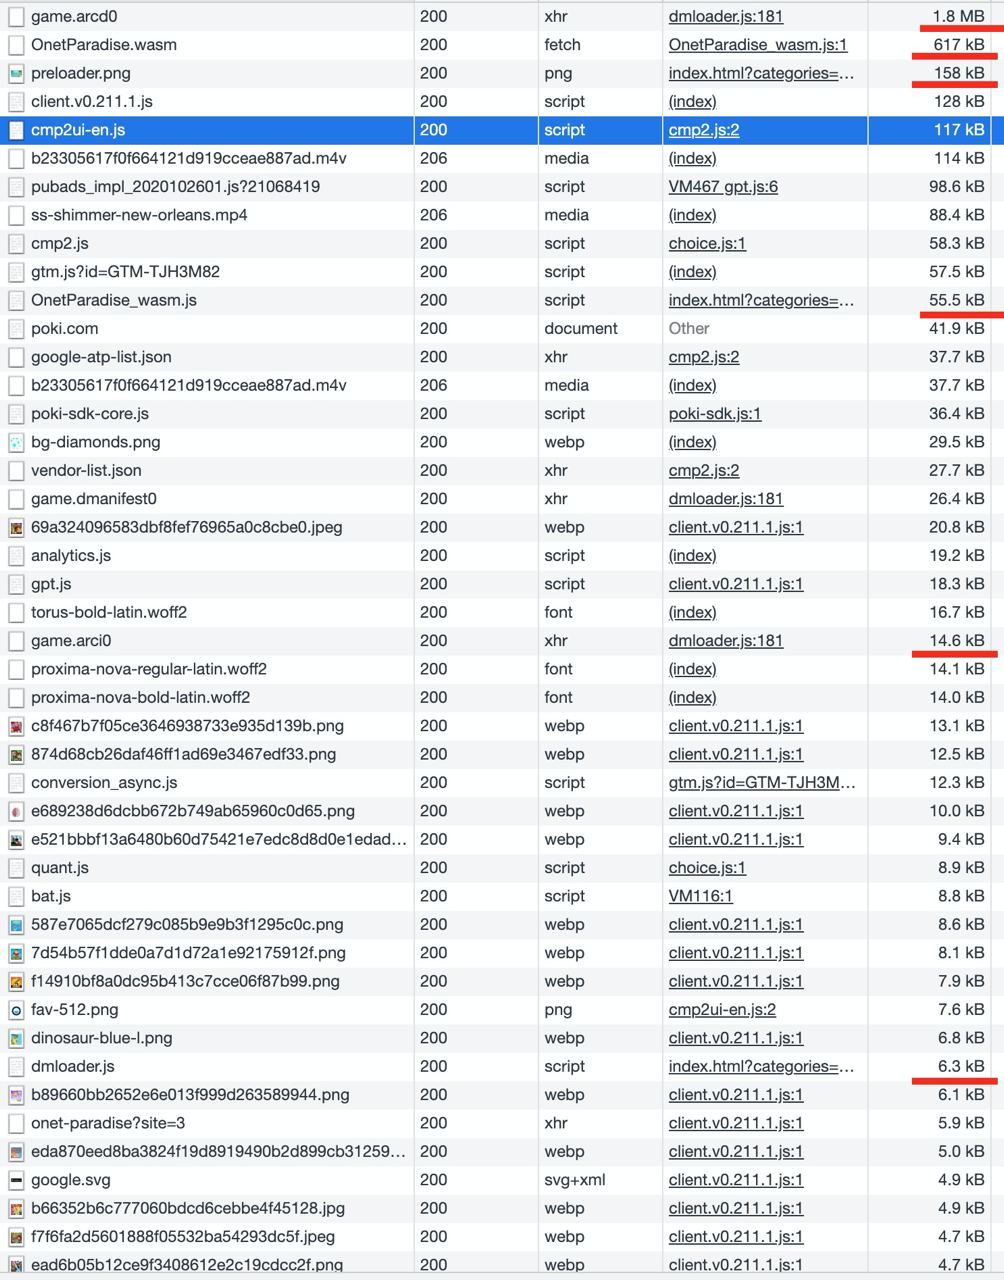Click the 206 status of ss-shimmer-new-orleans.mp4
Image resolution: width=1004 pixels, height=1280 pixels.
point(434,215)
